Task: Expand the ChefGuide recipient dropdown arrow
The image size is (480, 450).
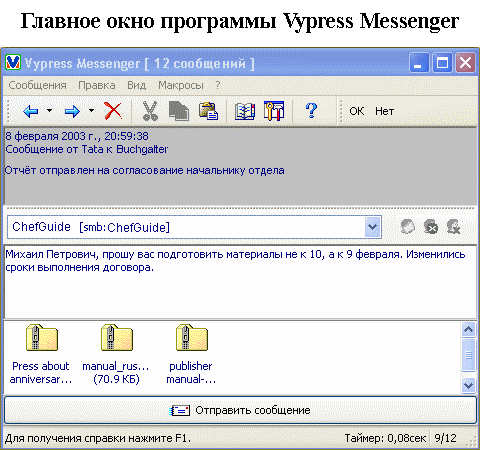Action: 372,227
